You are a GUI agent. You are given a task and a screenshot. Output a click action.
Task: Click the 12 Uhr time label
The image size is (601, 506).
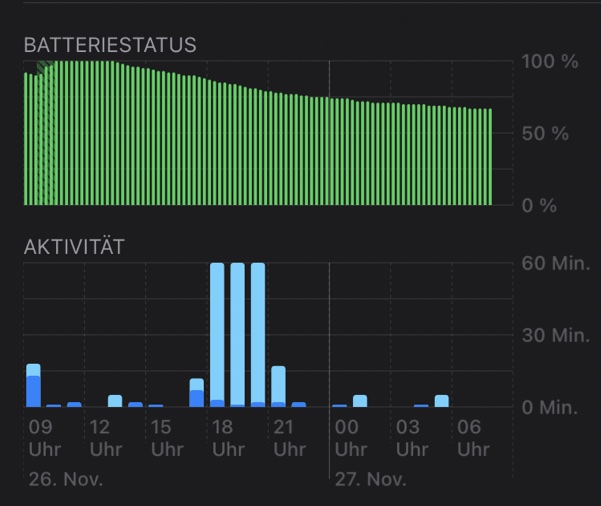(x=106, y=438)
